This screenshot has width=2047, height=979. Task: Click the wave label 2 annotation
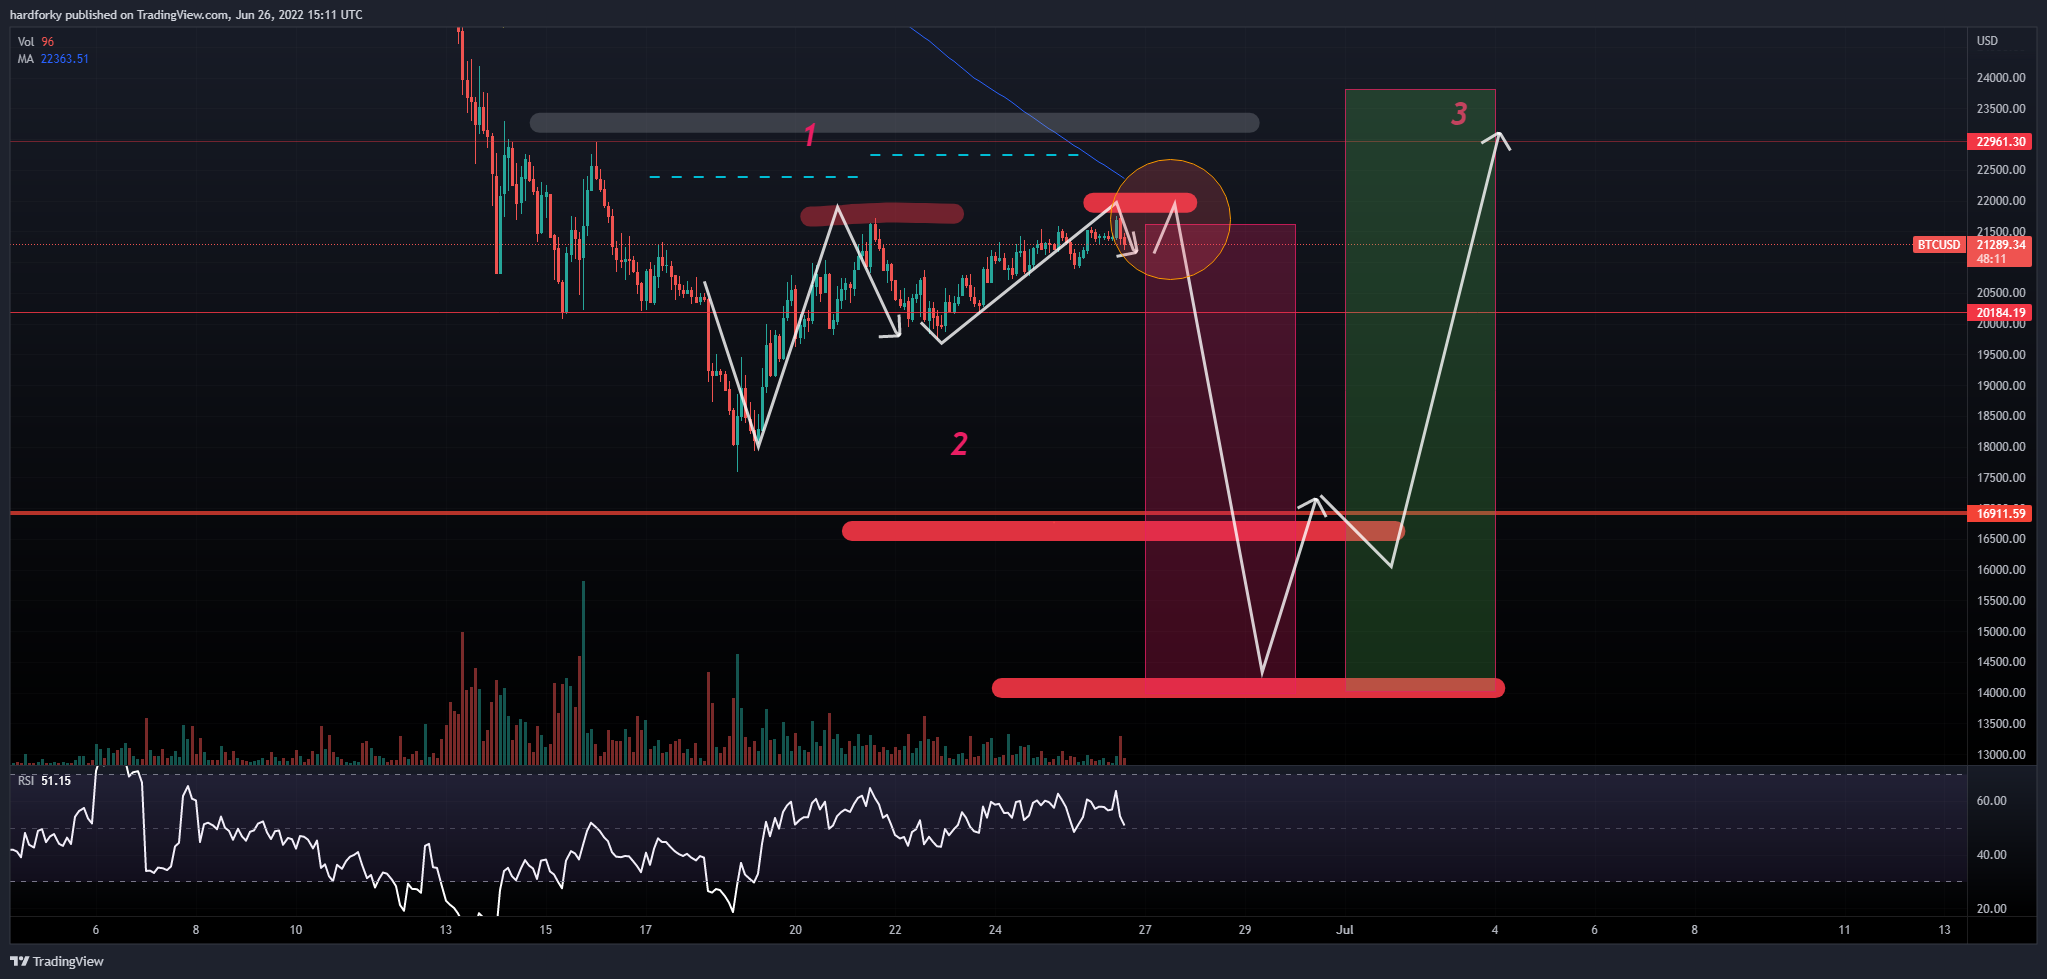coord(959,444)
